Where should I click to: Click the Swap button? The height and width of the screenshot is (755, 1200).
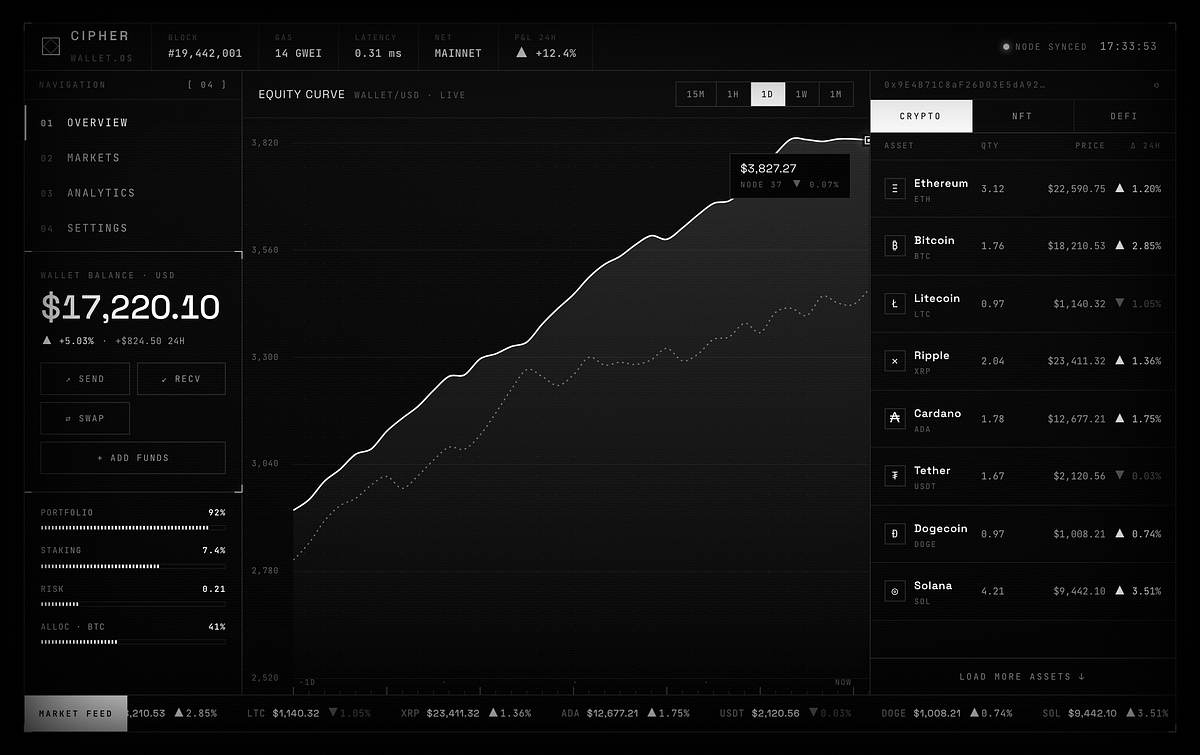click(85, 418)
